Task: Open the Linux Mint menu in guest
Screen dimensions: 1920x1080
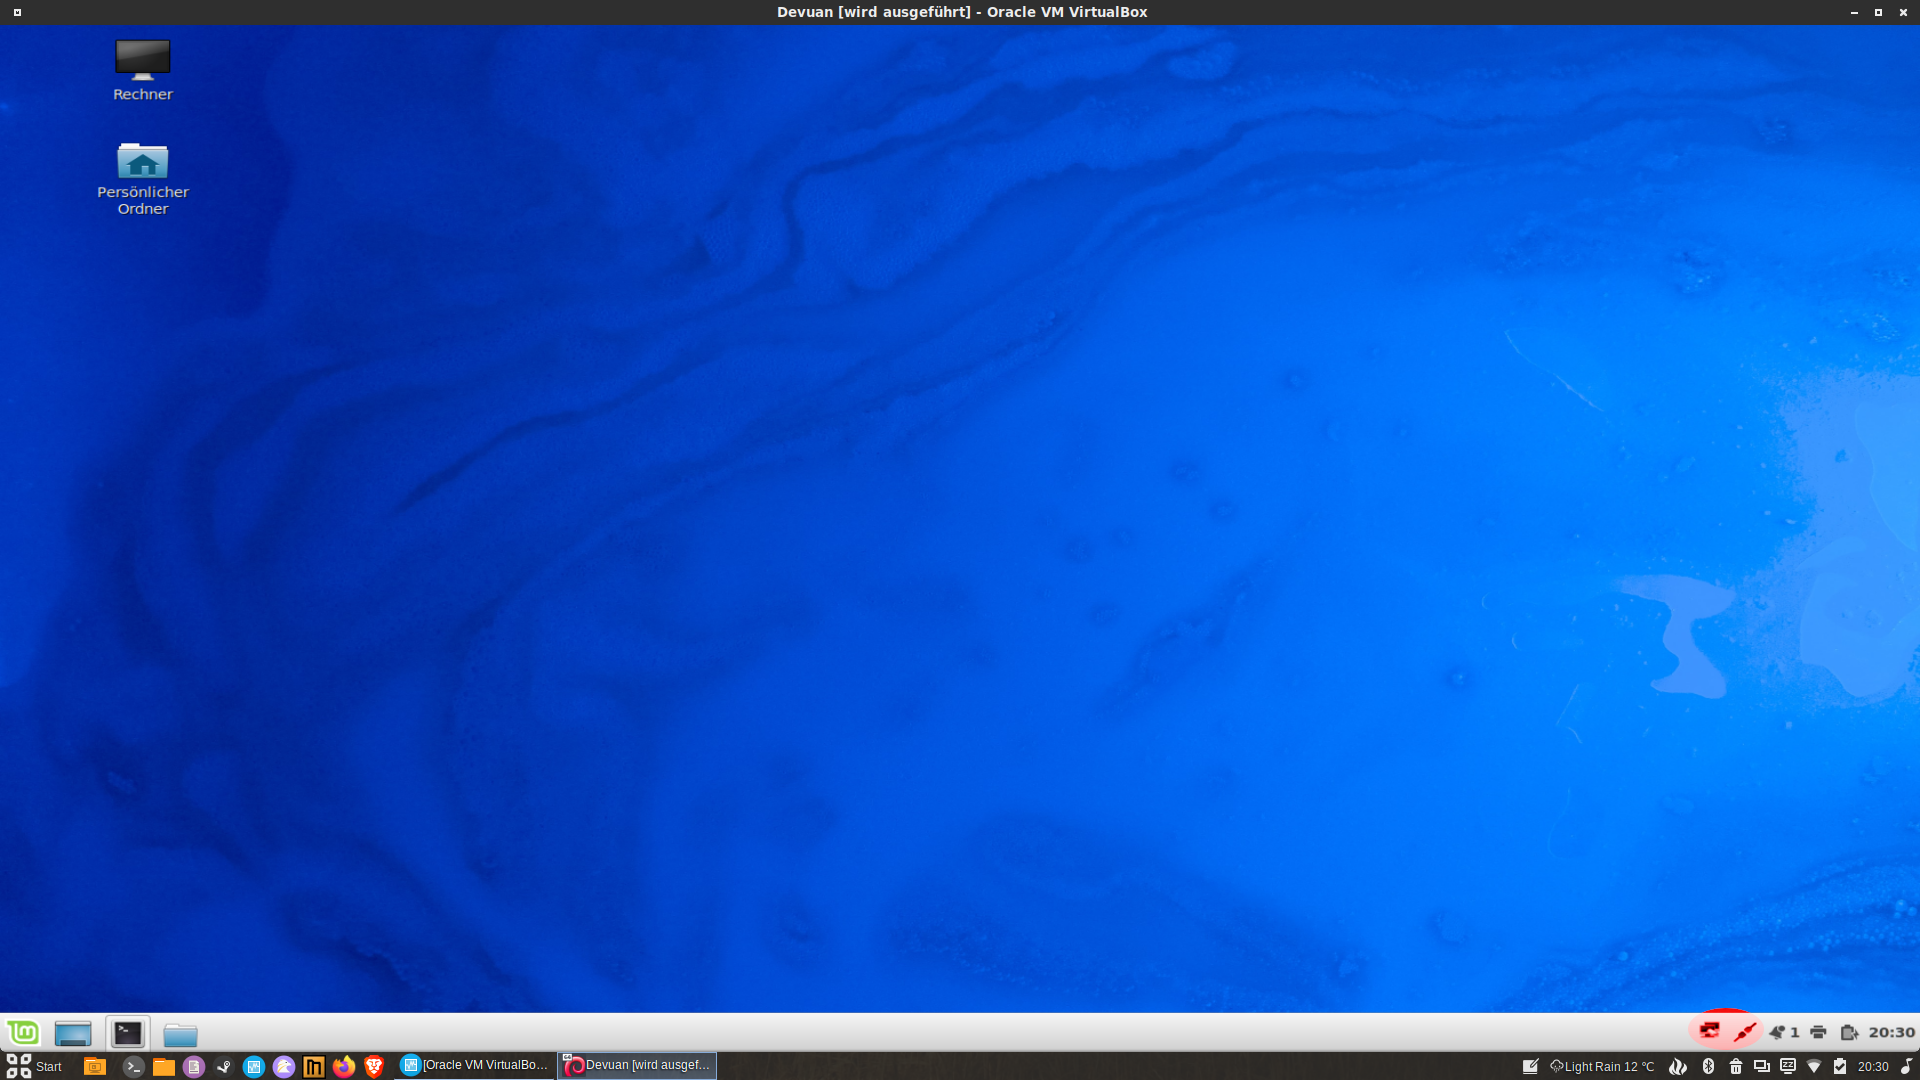Action: 23,1032
